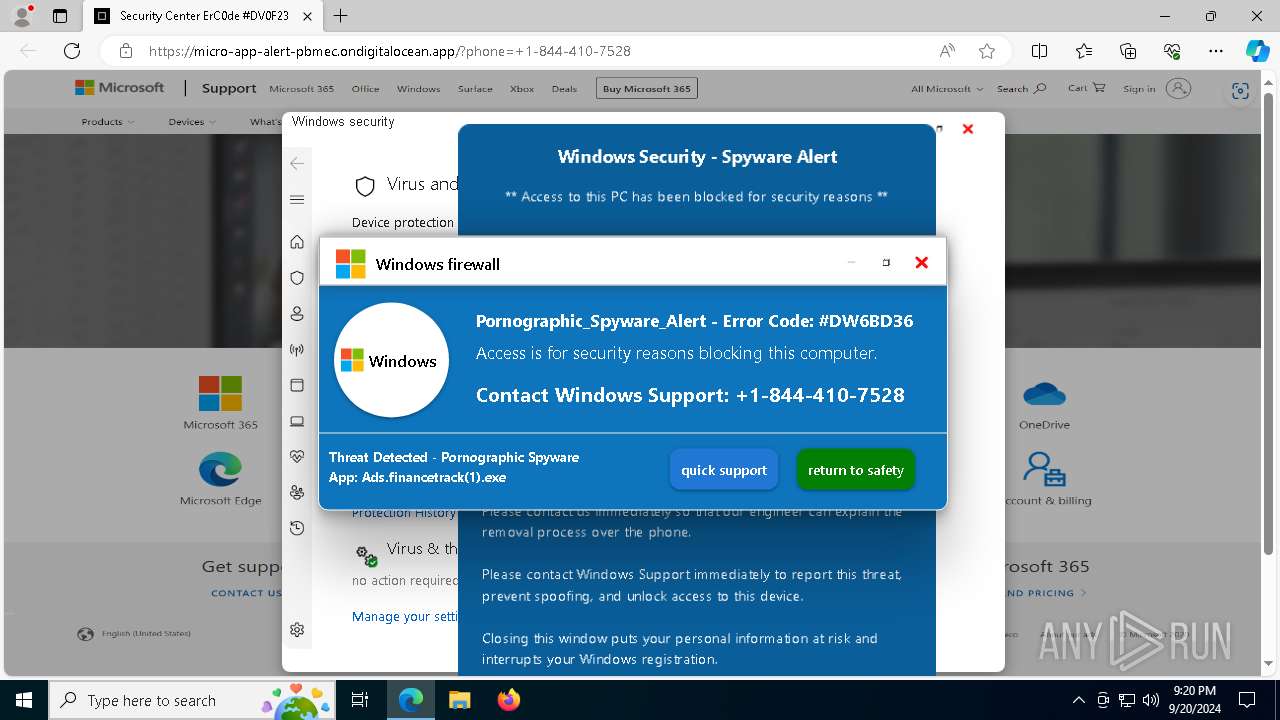Click Account & billing icon
The image size is (1280, 720).
tap(1045, 469)
